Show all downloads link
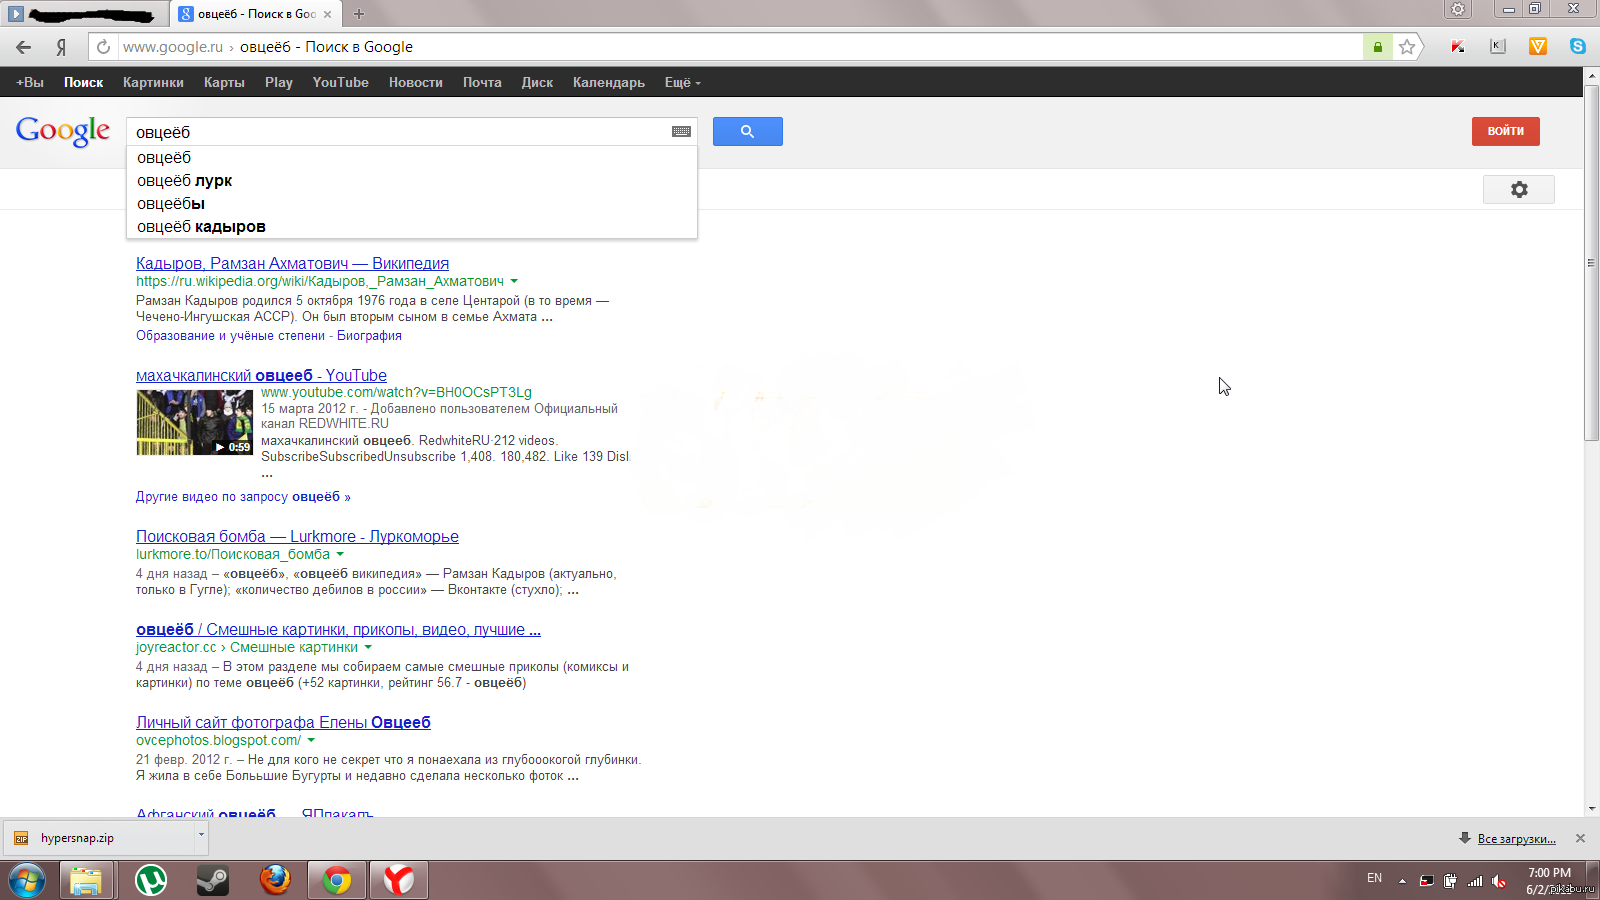Screen dimensions: 1600x900 (1517, 839)
